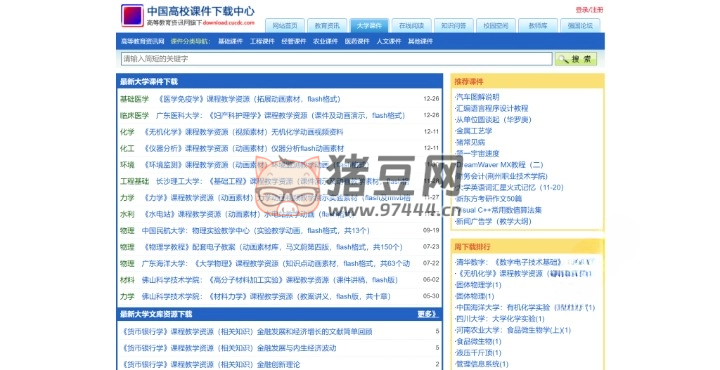The height and width of the screenshot is (370, 720).
Task: Click the site logo image
Action: click(132, 15)
